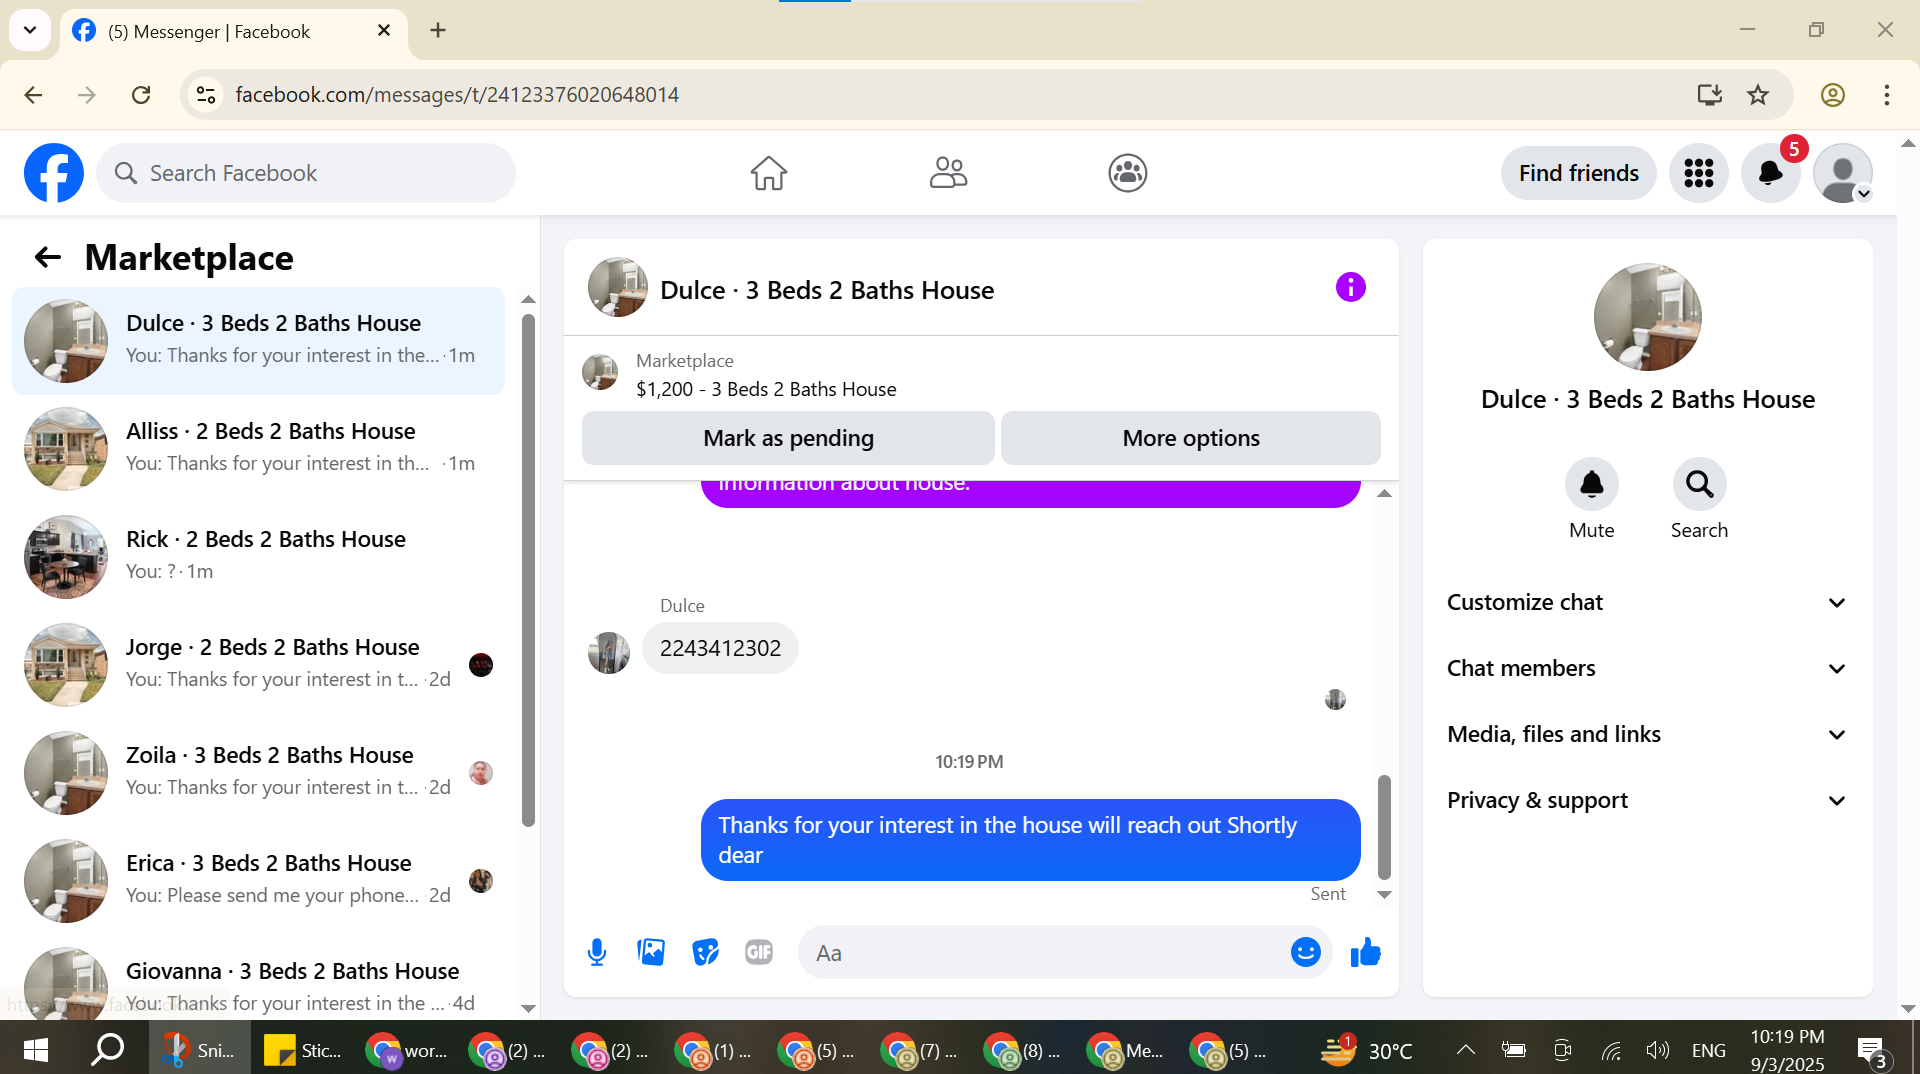Image resolution: width=1920 pixels, height=1074 pixels.
Task: Click the blue Thanks for your interest message
Action: tap(1030, 840)
